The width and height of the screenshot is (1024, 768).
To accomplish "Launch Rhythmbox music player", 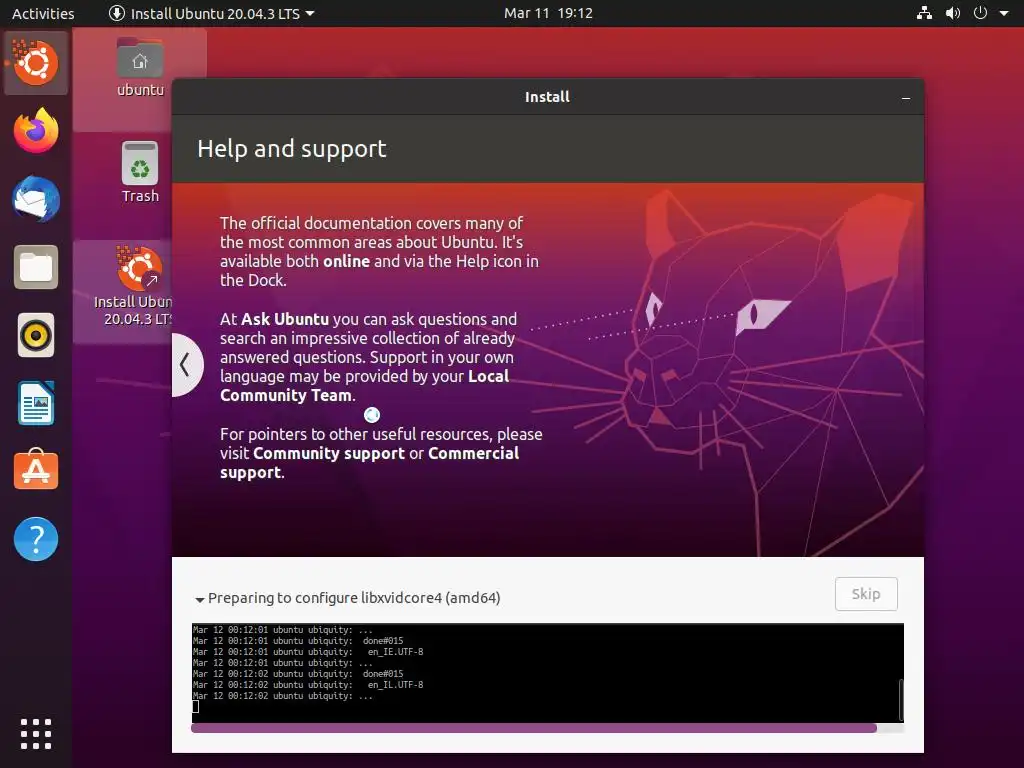I will [x=36, y=335].
